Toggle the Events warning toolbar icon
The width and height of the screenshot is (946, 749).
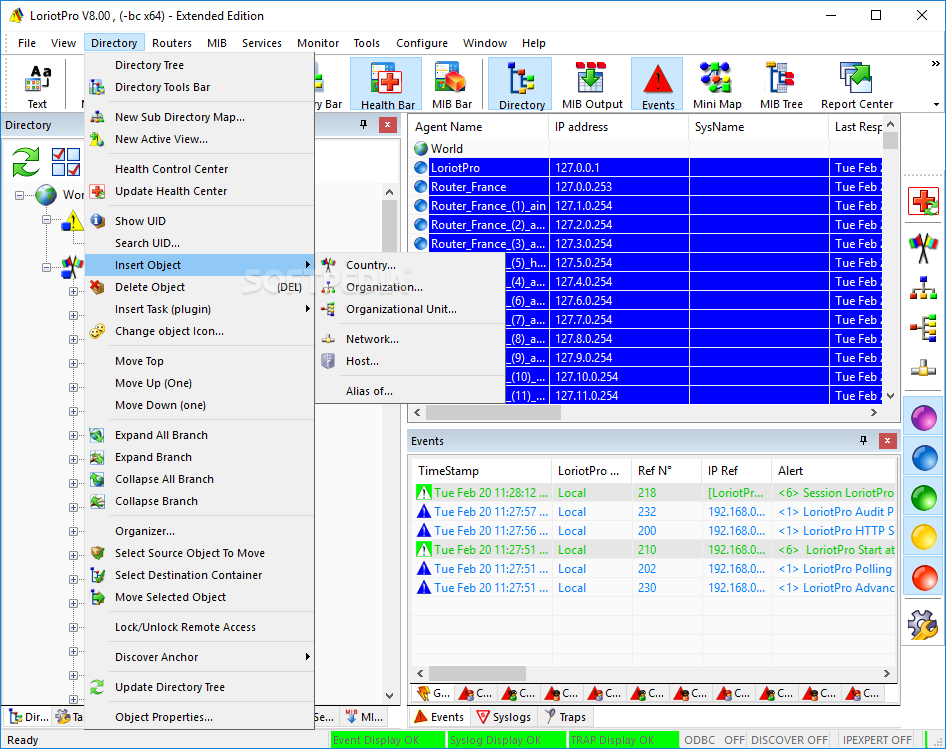(x=658, y=85)
